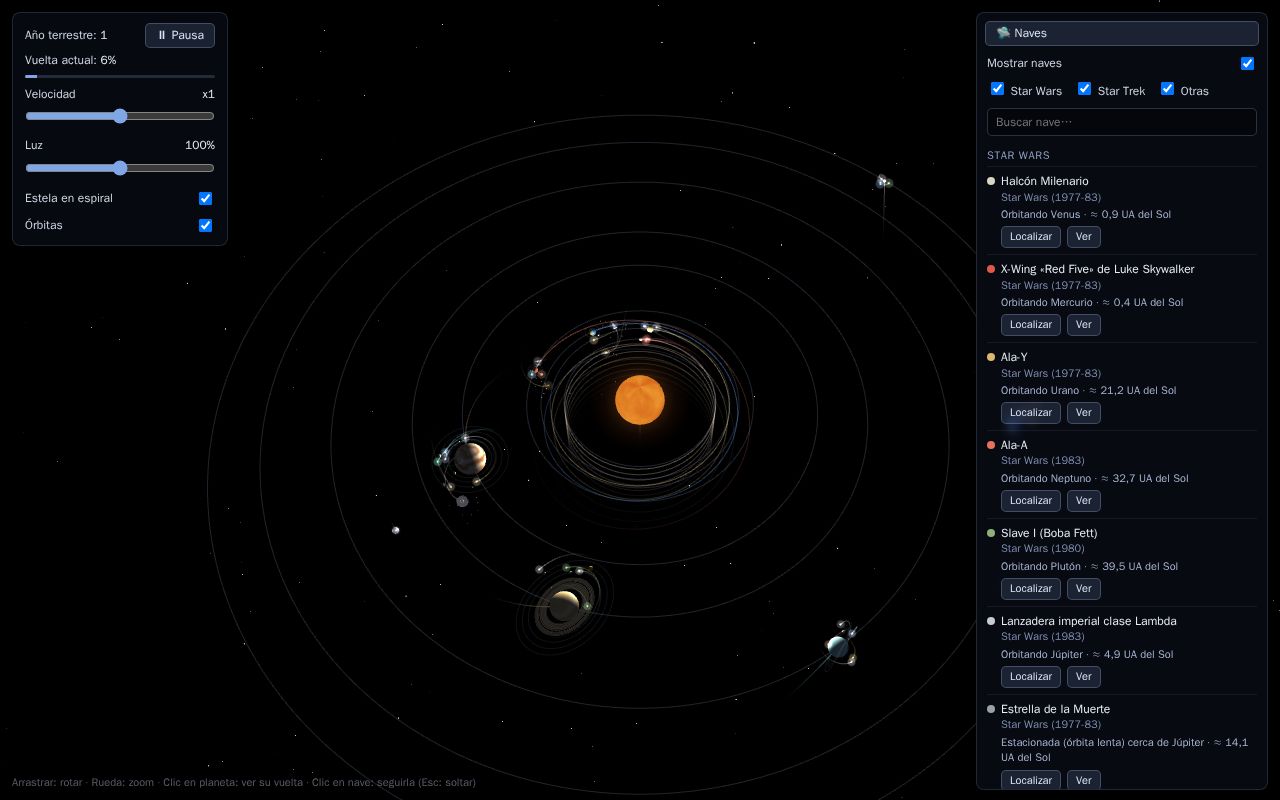
Task: Click Localizar for the Ala-Y ship
Action: tap(1031, 413)
